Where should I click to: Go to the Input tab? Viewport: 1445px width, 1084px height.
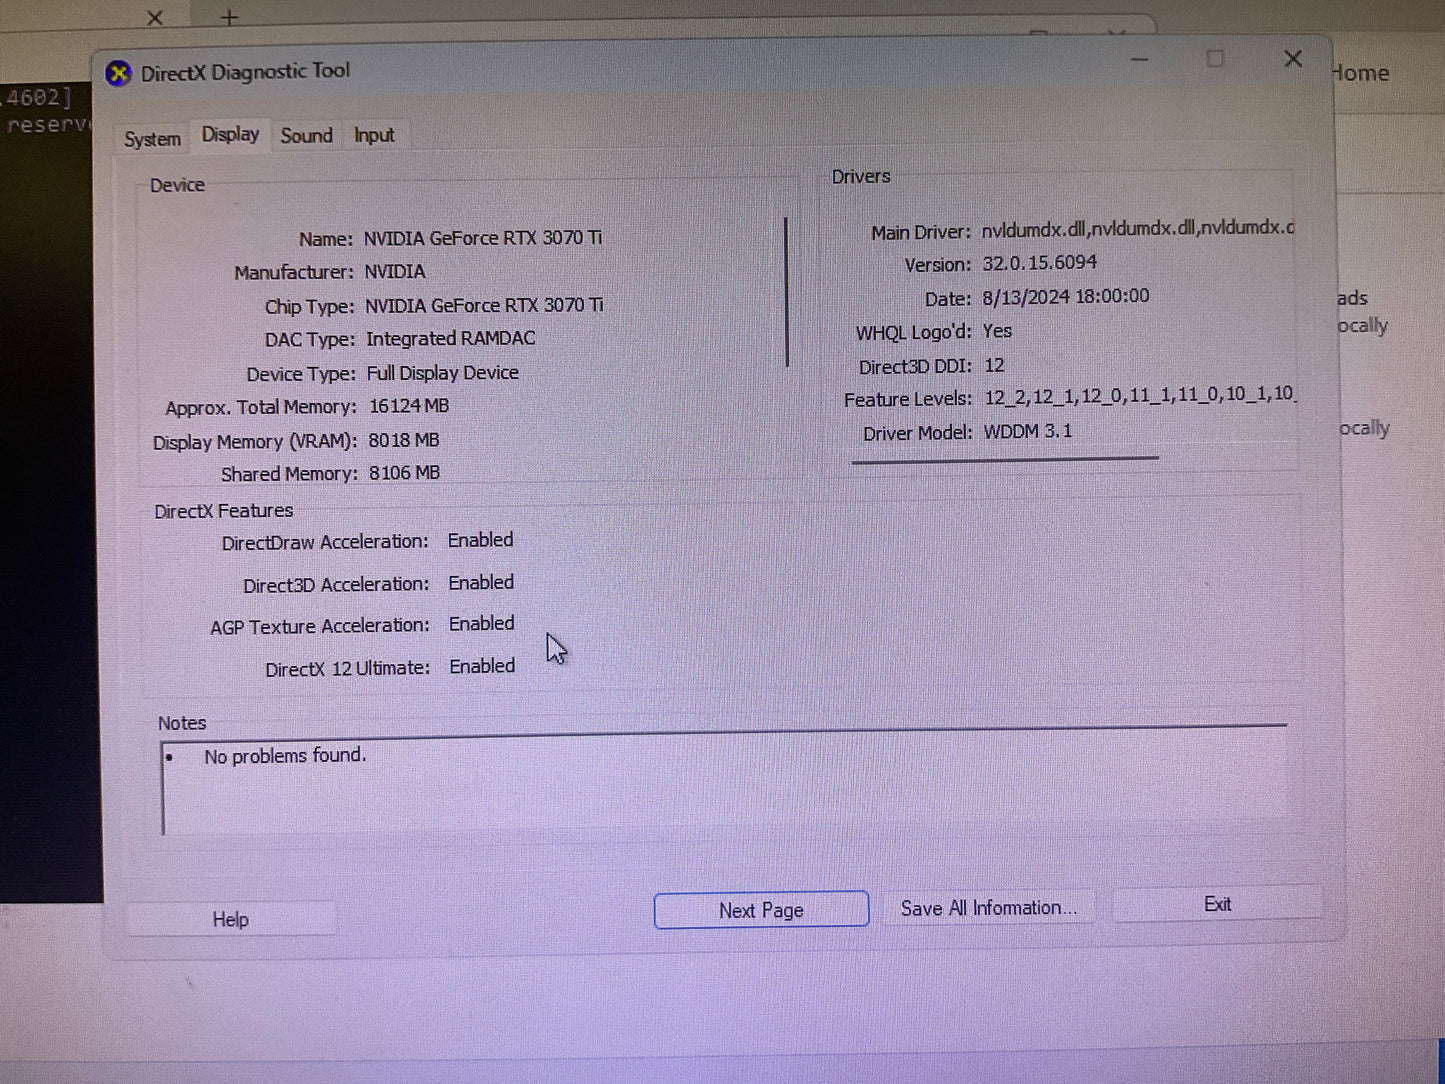pyautogui.click(x=374, y=136)
